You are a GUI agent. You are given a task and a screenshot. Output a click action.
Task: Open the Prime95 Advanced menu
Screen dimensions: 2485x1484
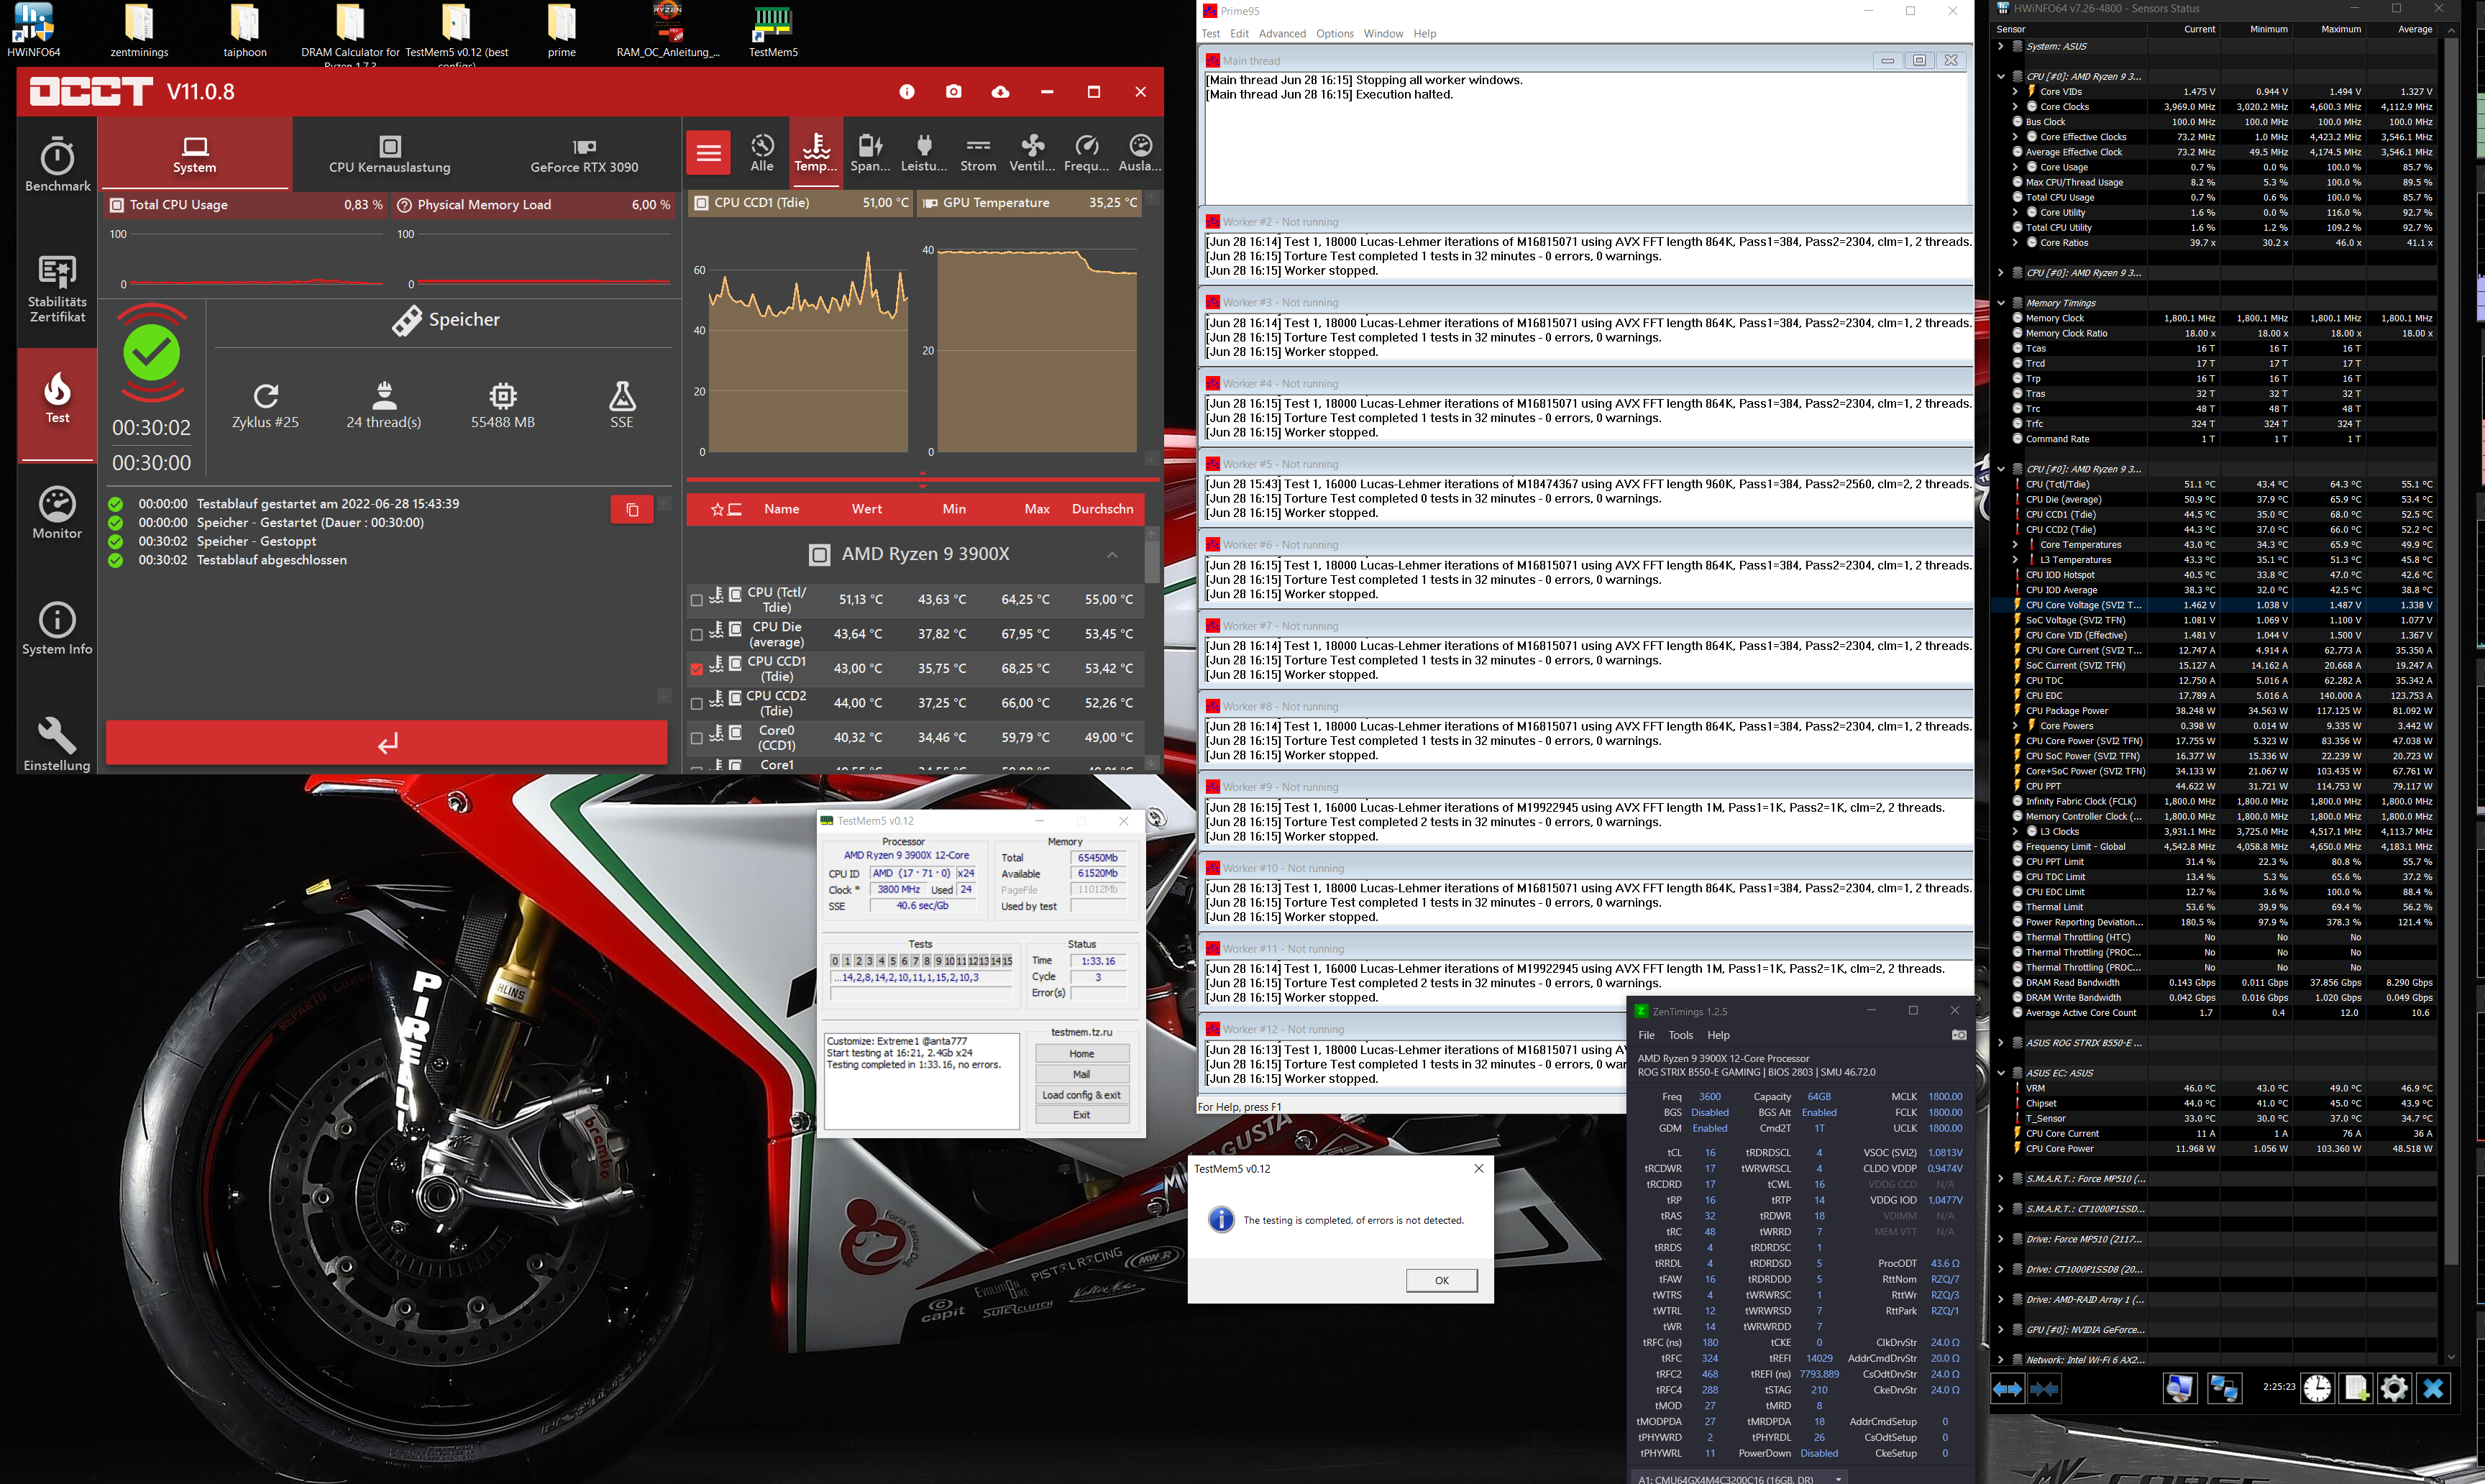tap(1281, 34)
